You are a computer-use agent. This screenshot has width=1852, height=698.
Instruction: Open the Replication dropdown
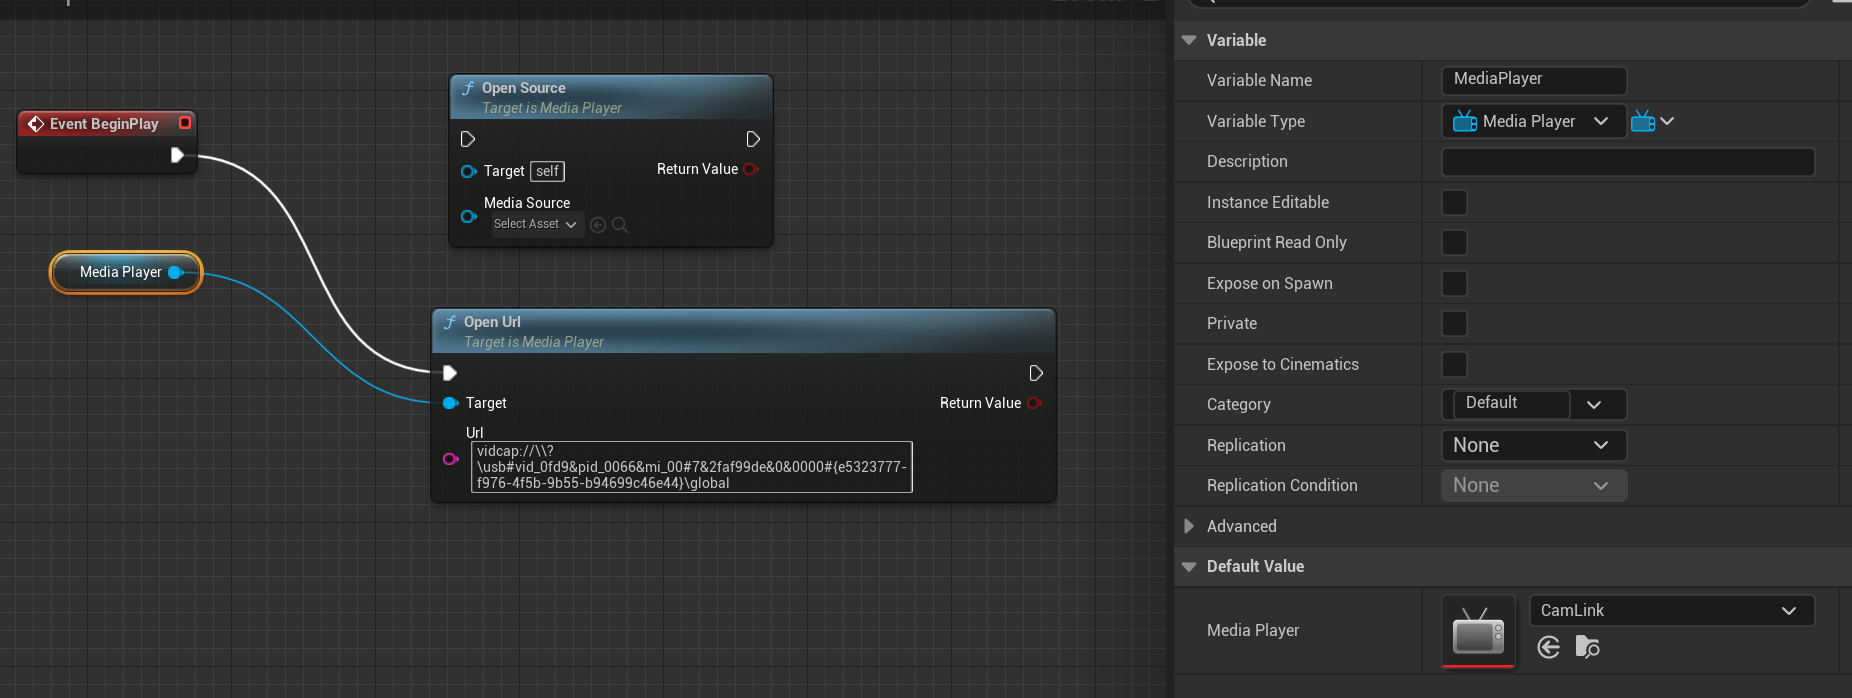click(1533, 445)
